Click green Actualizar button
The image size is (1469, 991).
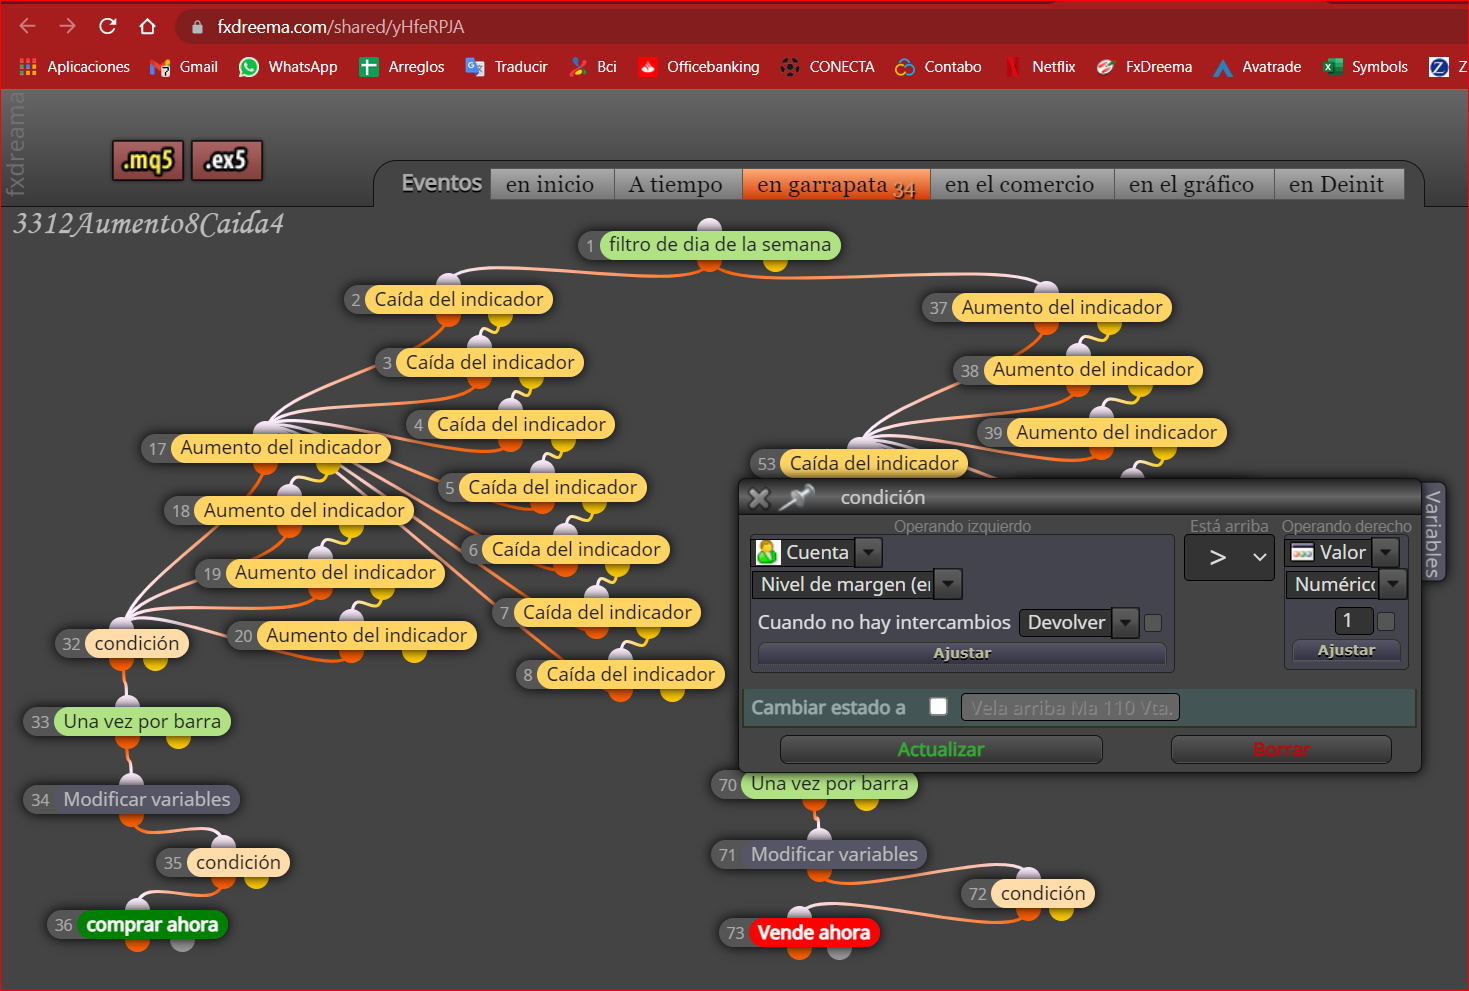(941, 749)
